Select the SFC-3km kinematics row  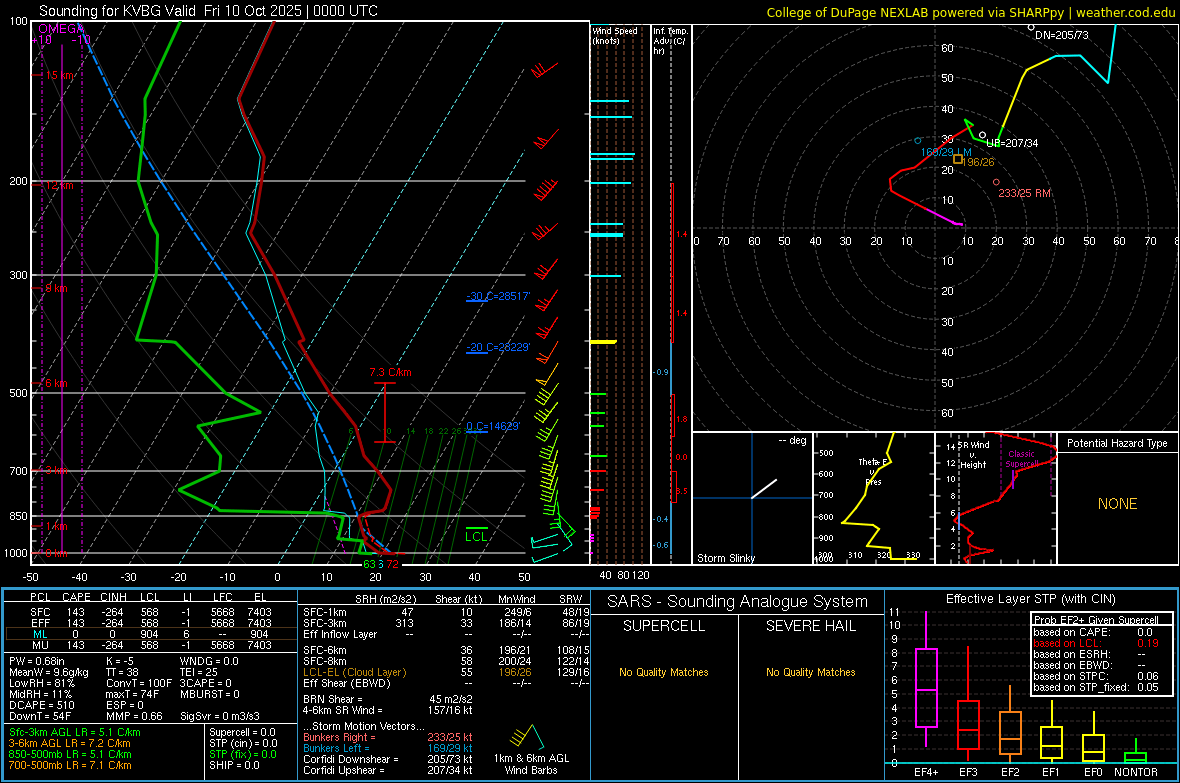tap(446, 623)
